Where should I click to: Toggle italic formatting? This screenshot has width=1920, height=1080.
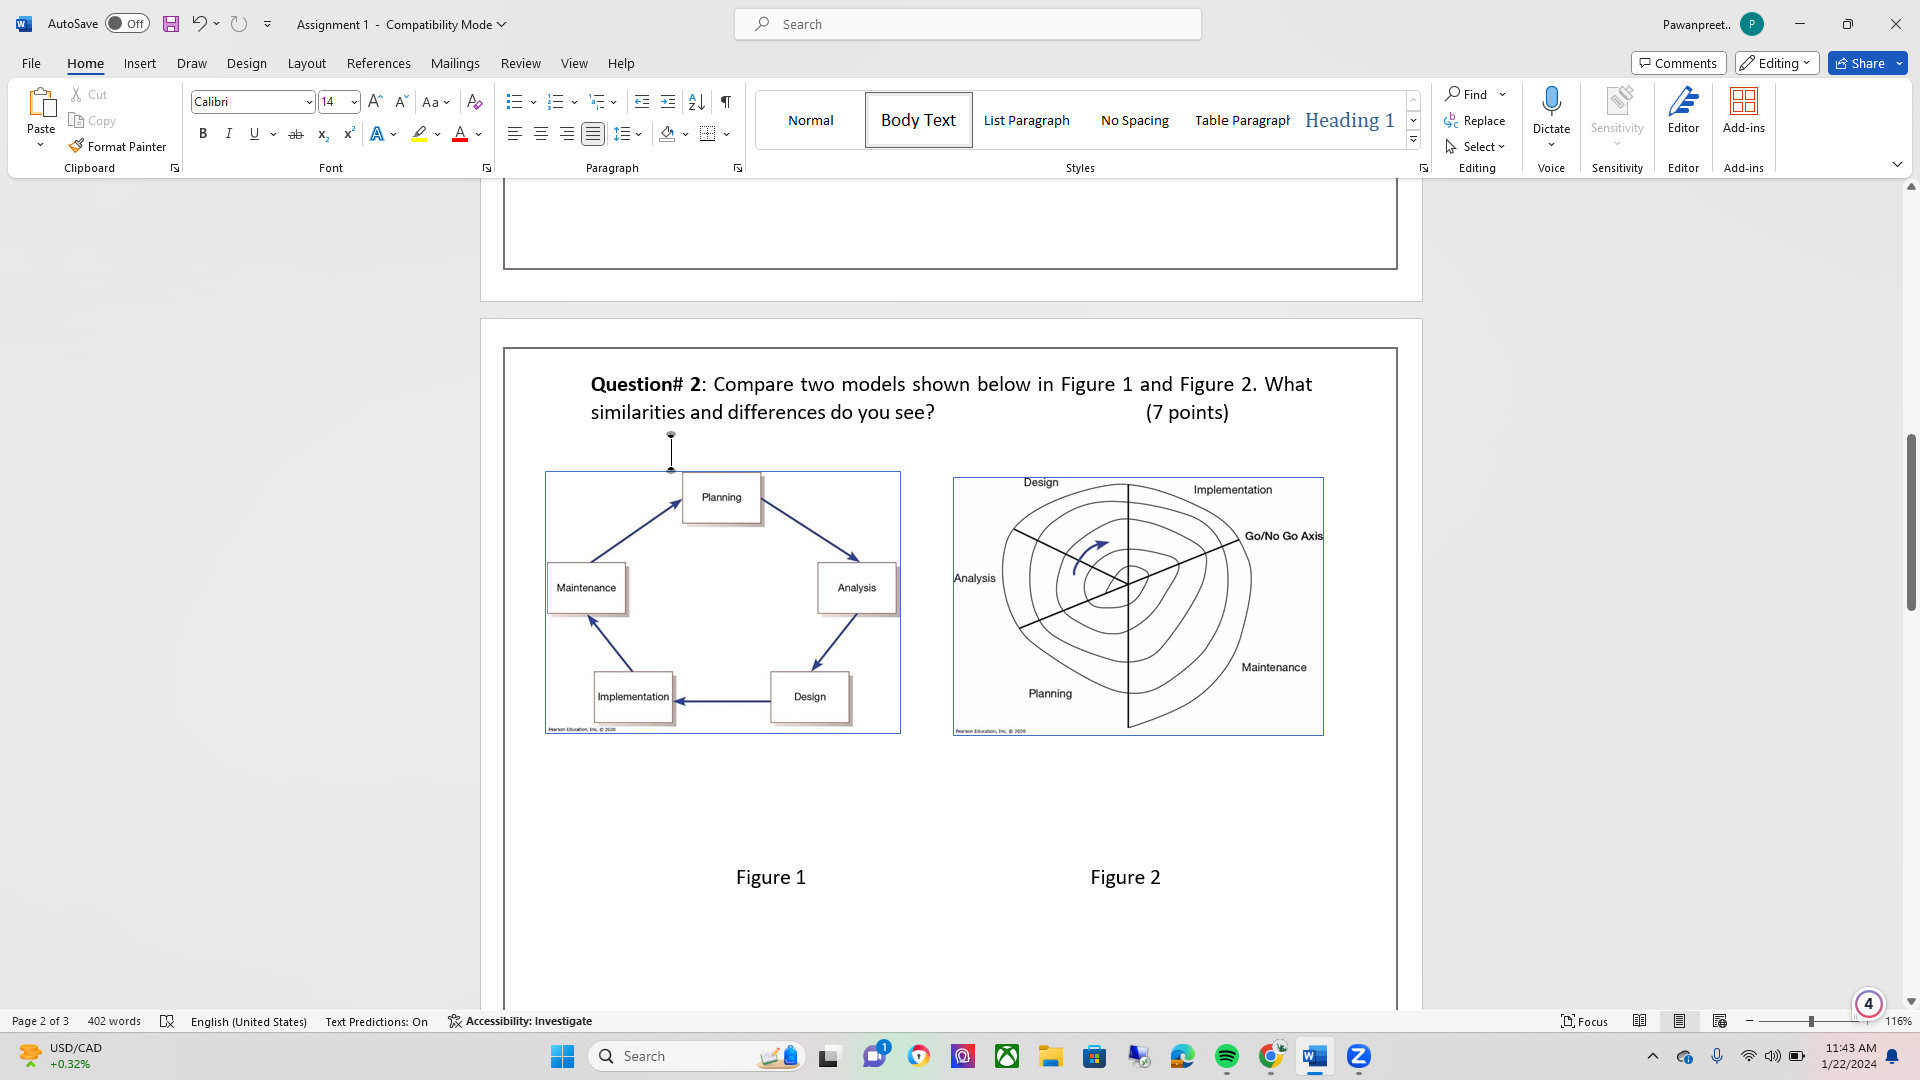pos(228,133)
